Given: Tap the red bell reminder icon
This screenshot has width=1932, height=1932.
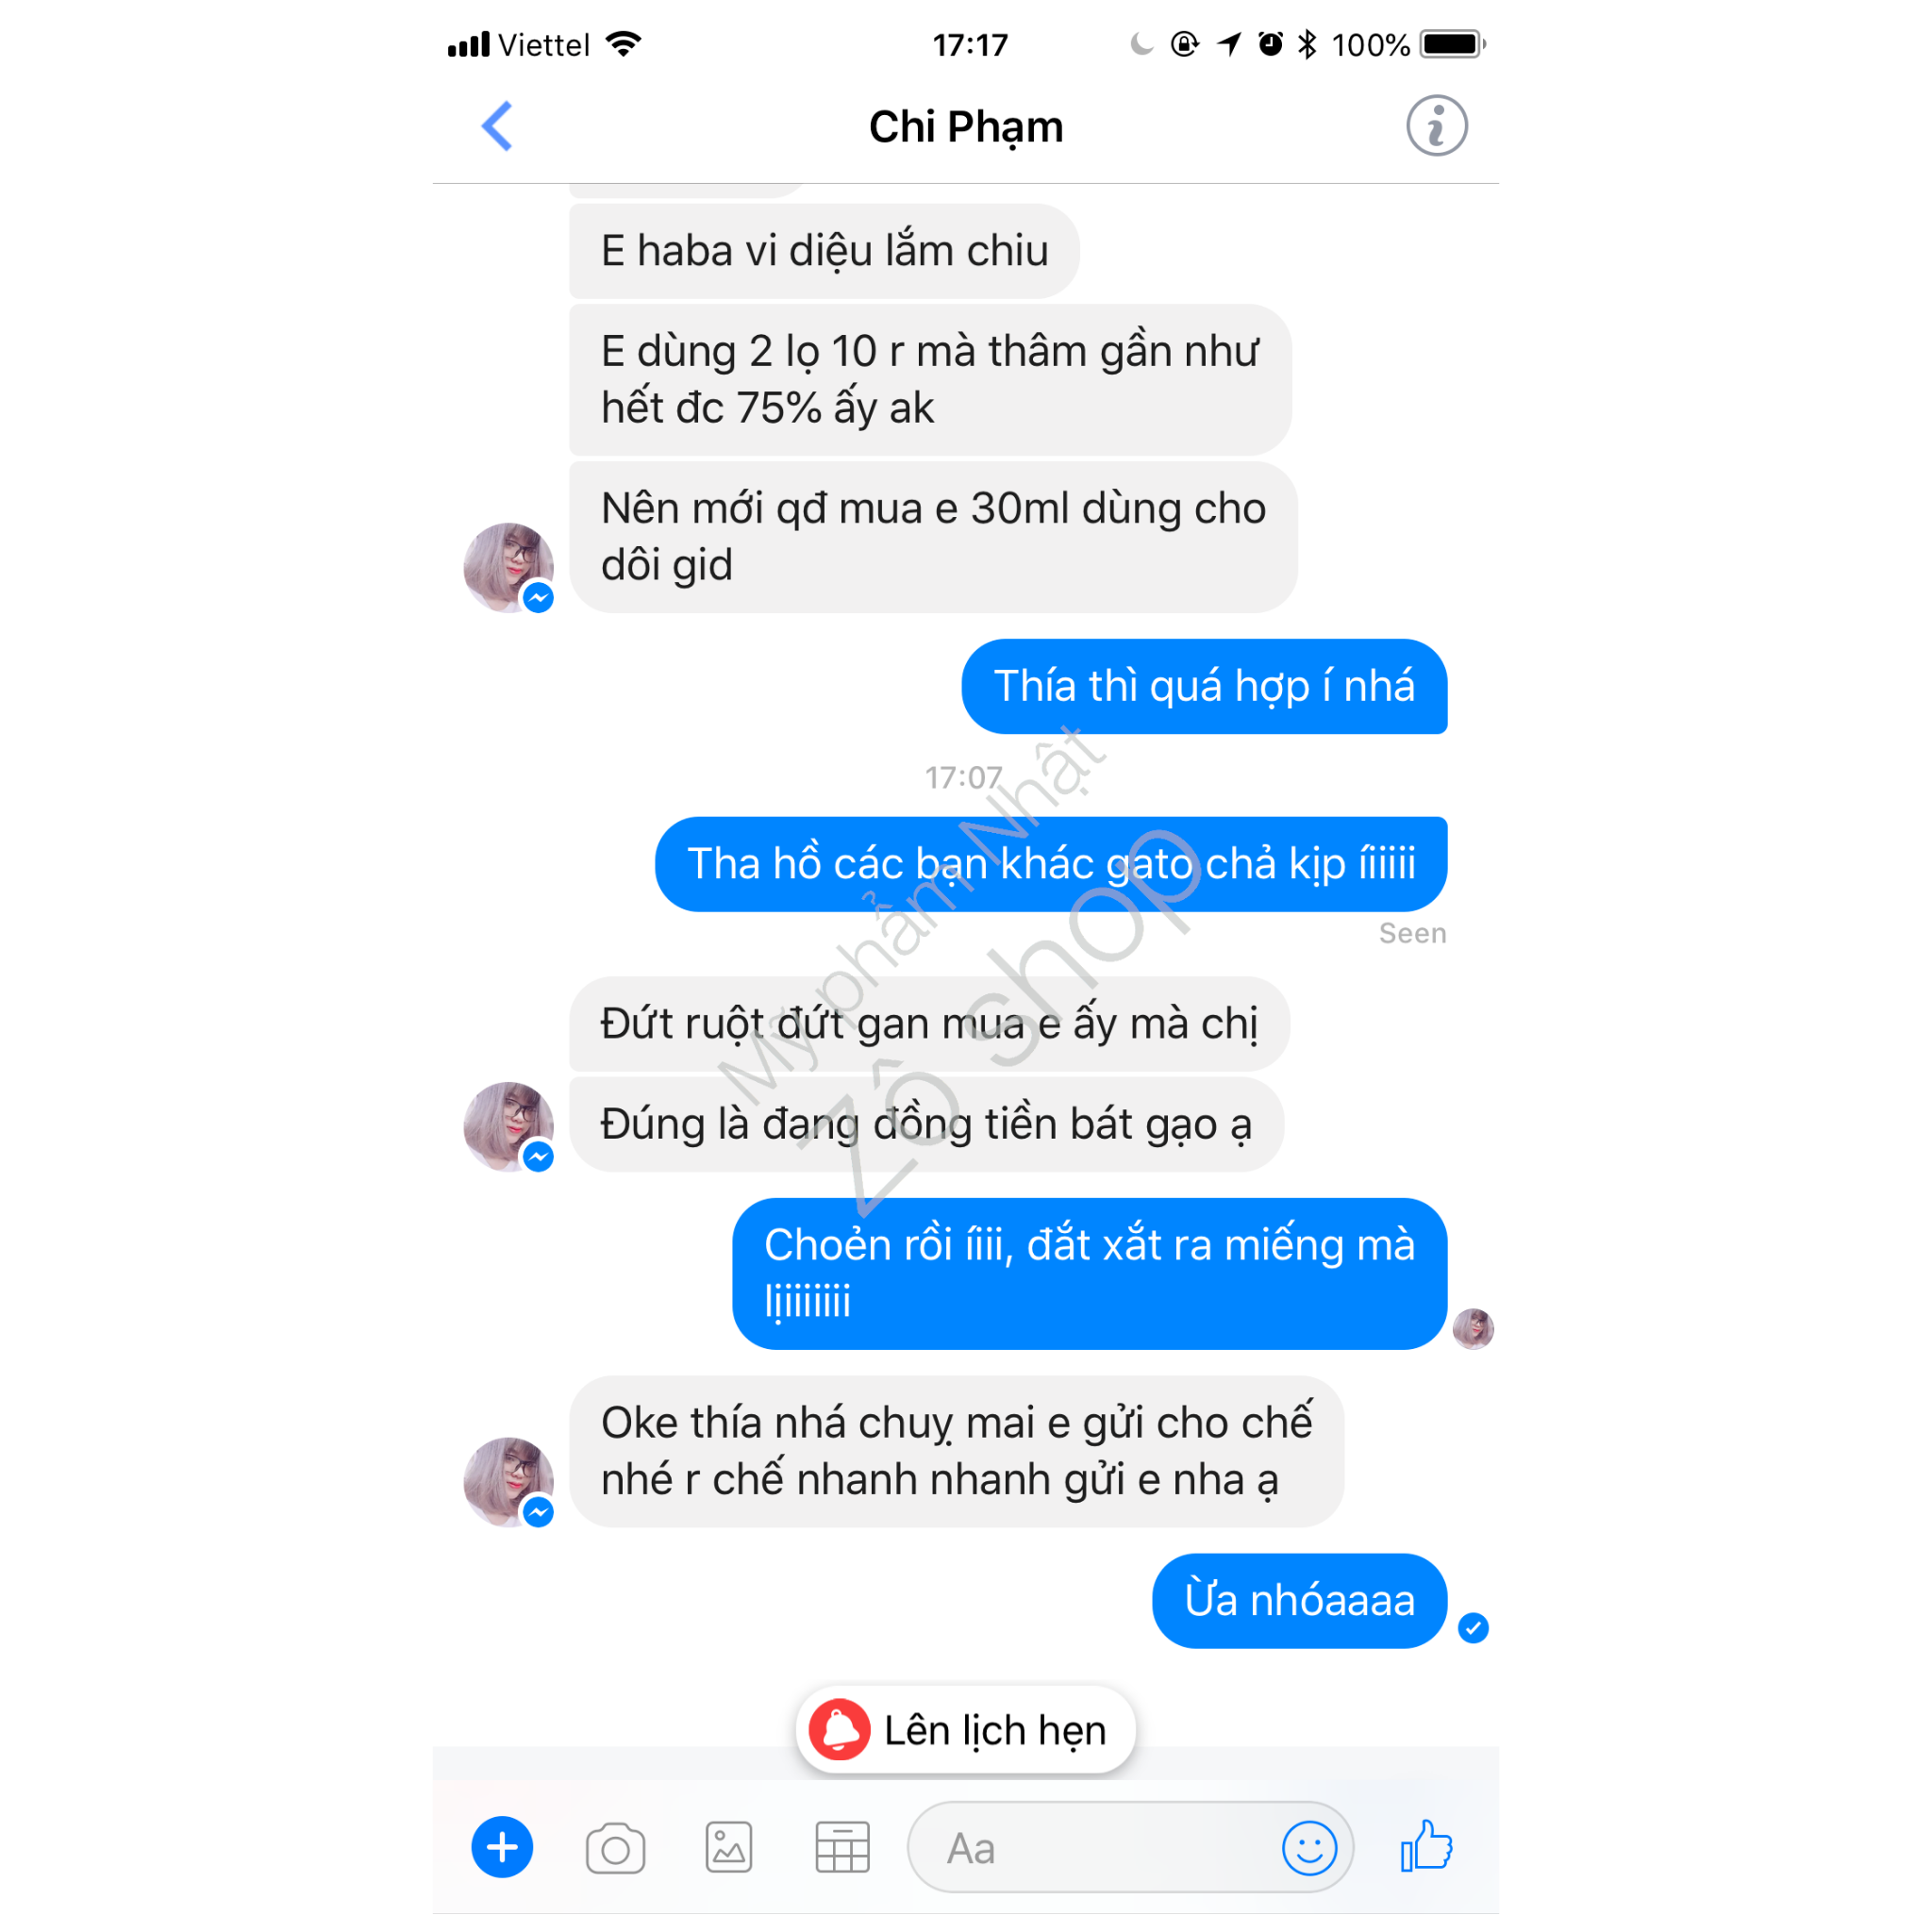Looking at the screenshot, I should [x=839, y=1729].
